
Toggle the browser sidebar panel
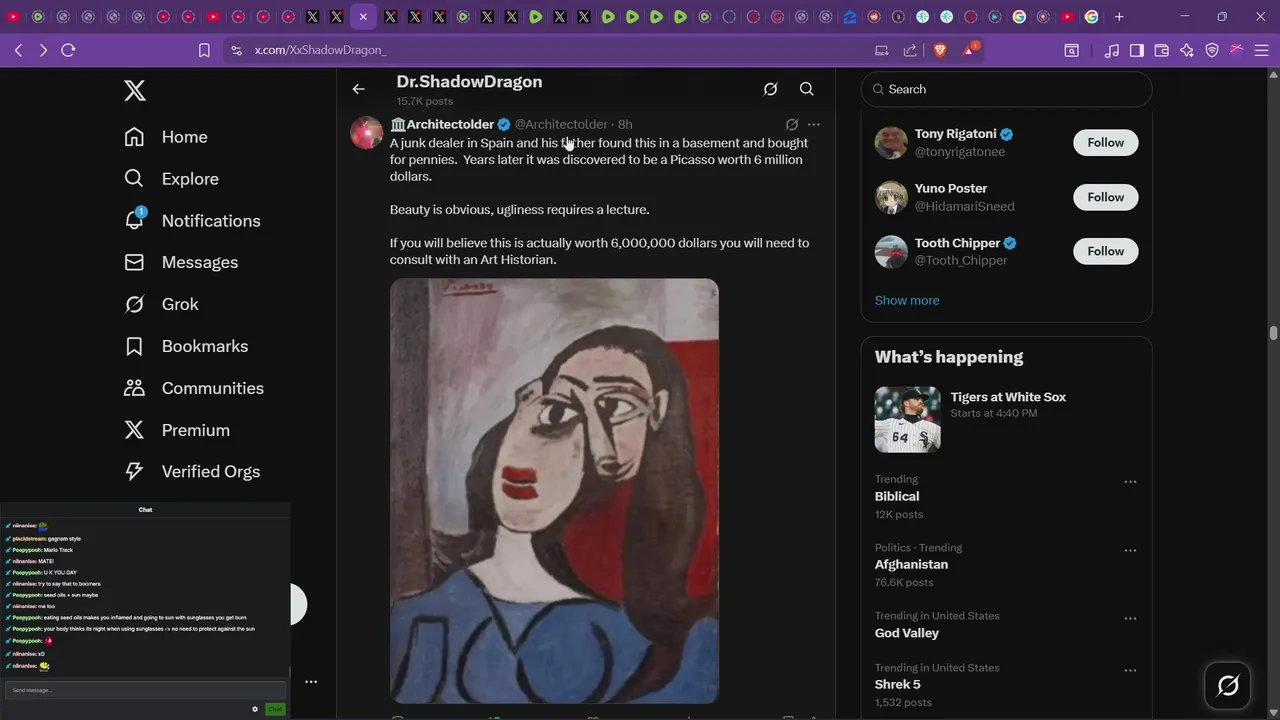click(x=1137, y=50)
